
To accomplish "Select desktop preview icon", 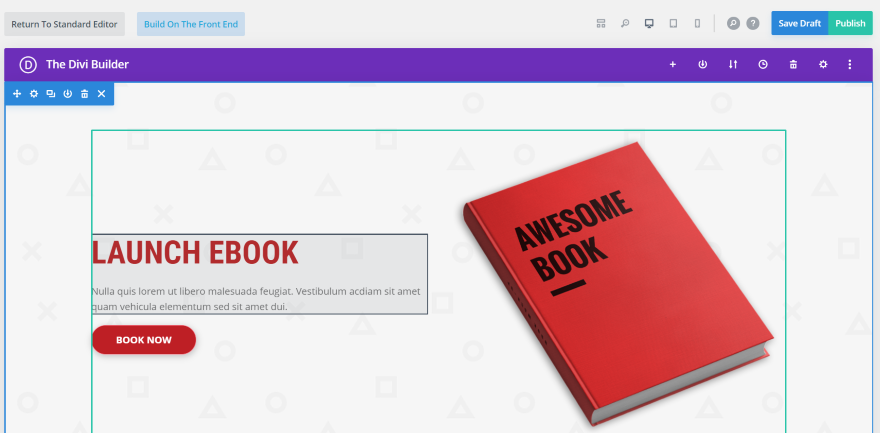I will pos(649,24).
